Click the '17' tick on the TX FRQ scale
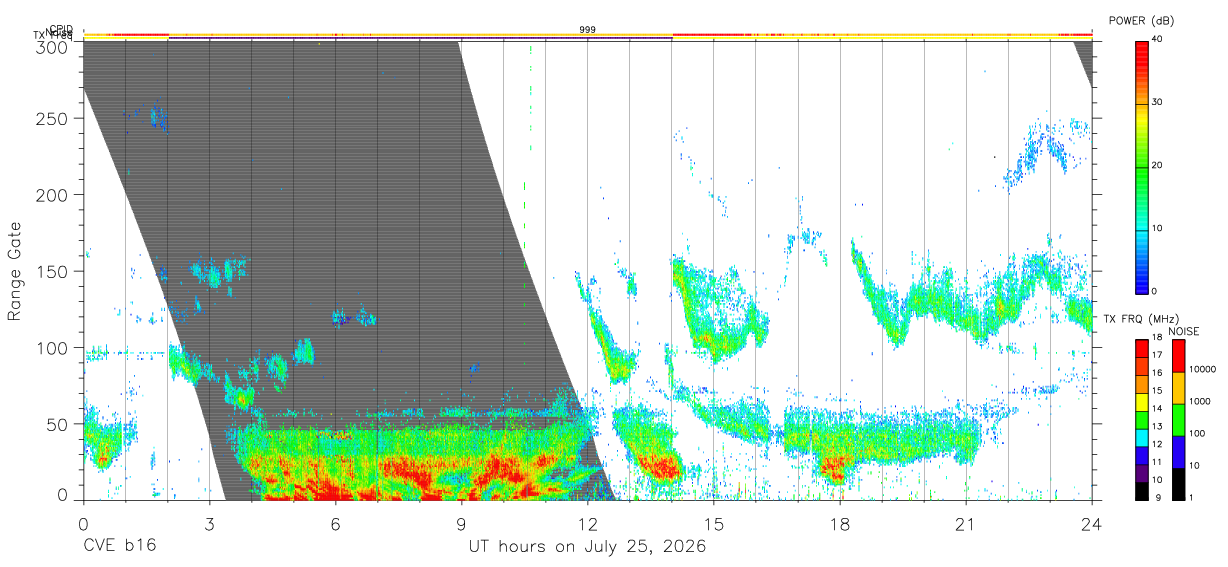Viewport: 1228px width, 567px height. (1157, 355)
